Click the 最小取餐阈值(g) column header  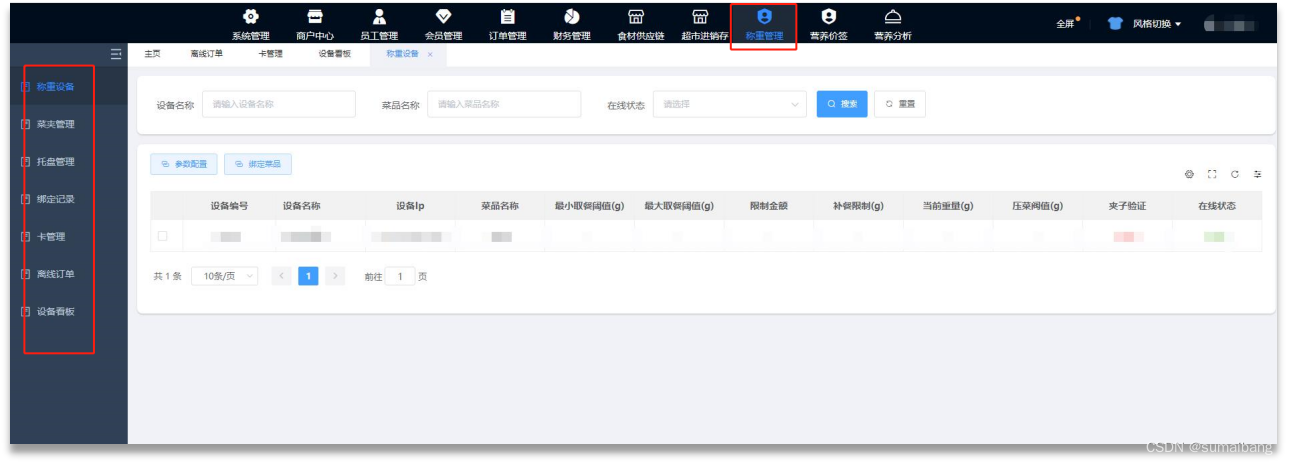coord(590,206)
